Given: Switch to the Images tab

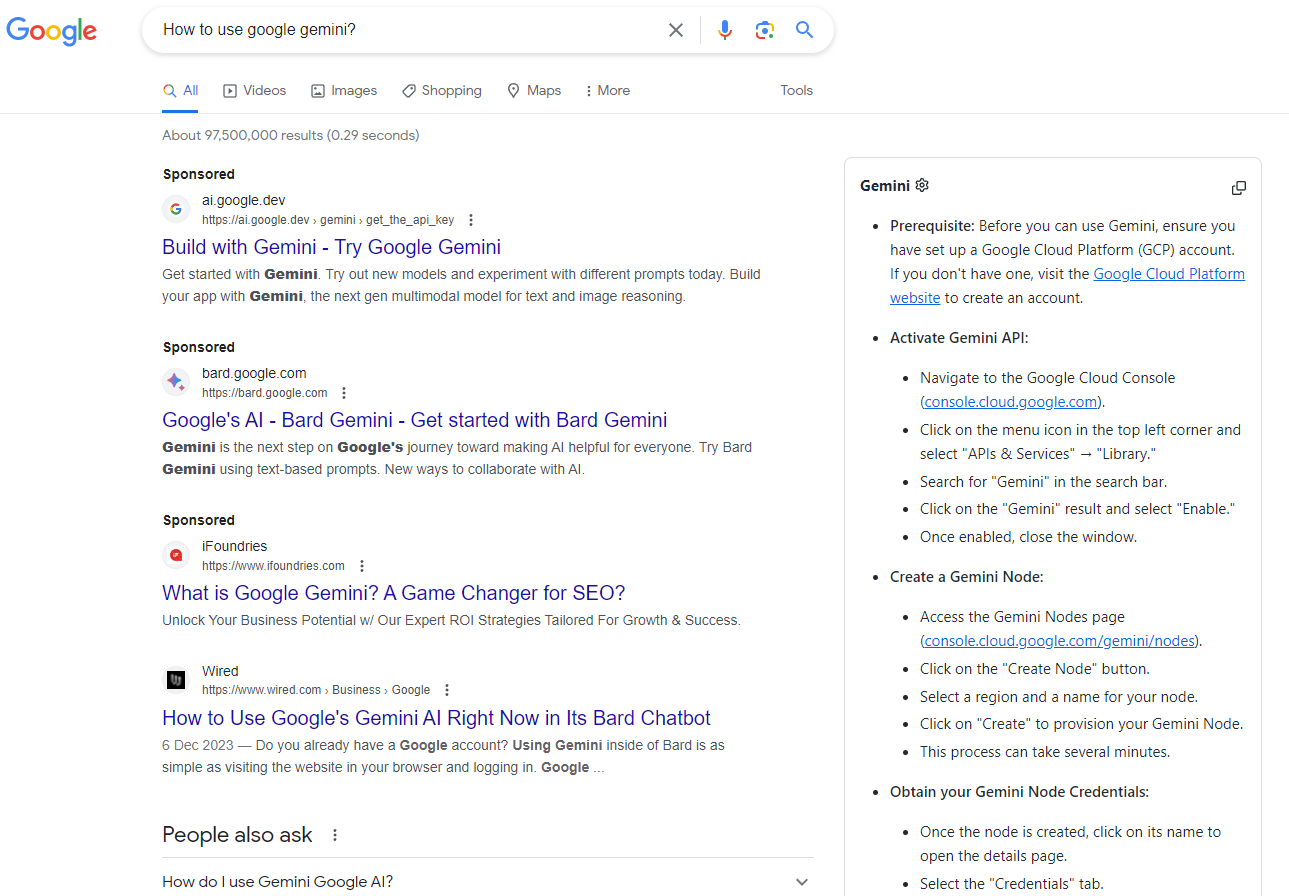Looking at the screenshot, I should point(344,90).
